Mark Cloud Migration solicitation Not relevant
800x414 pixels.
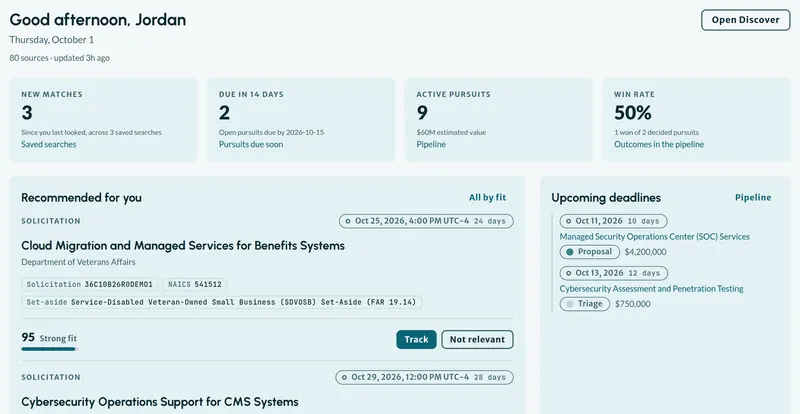pyautogui.click(x=477, y=339)
